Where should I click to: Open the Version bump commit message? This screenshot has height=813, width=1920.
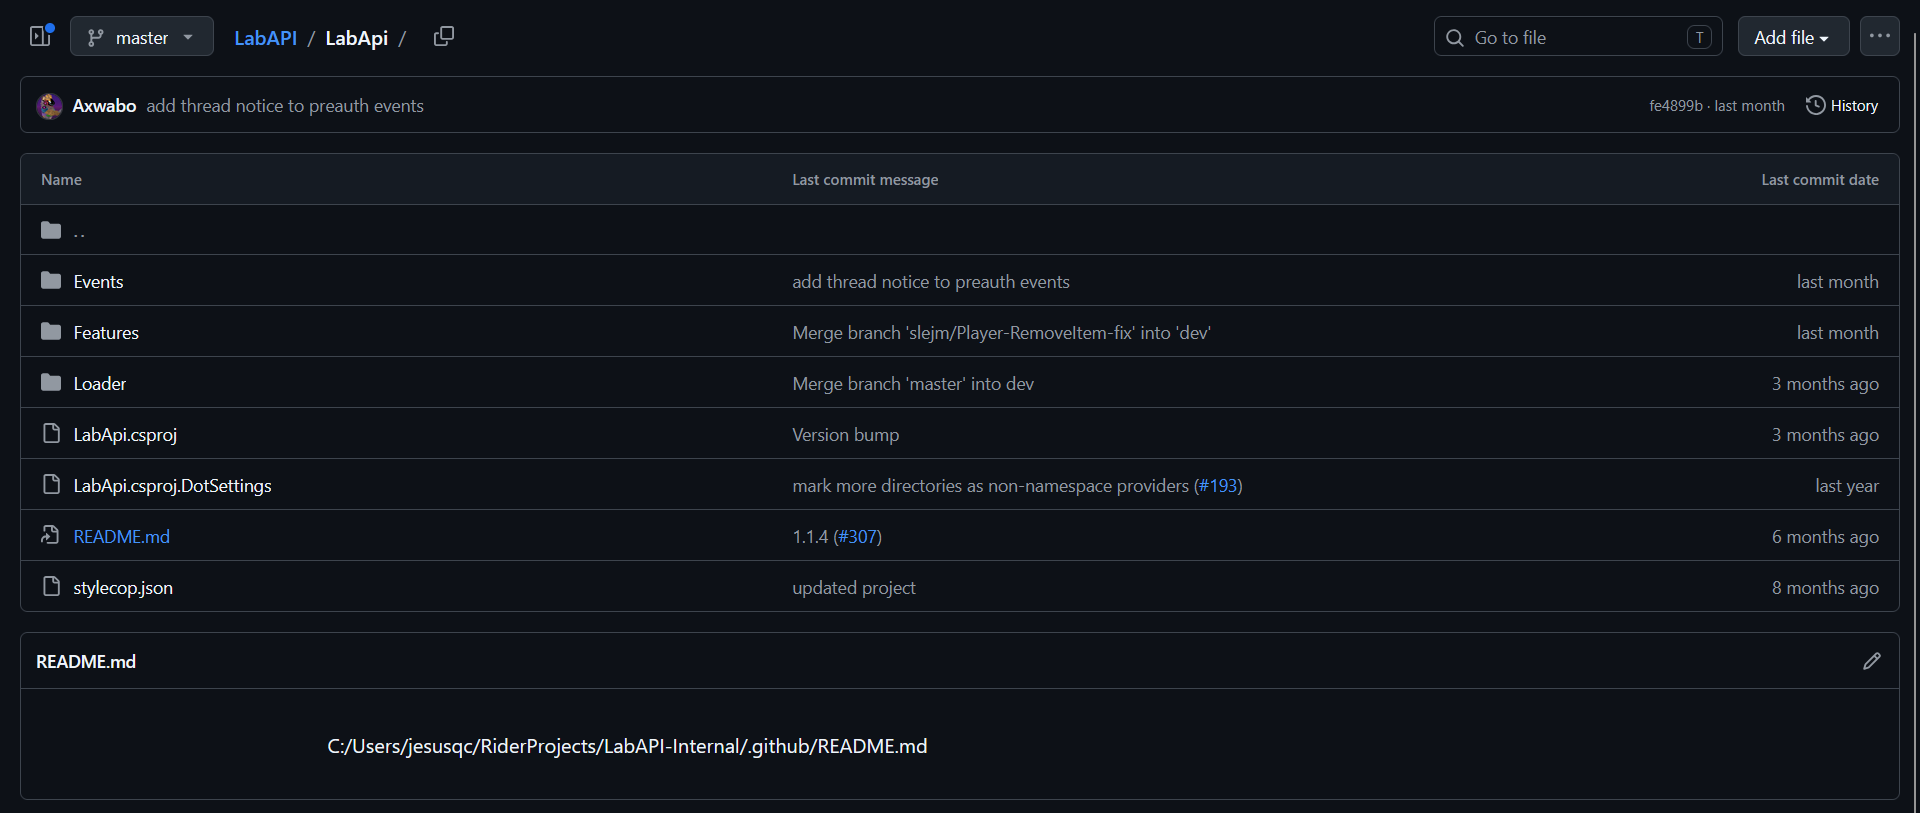click(x=846, y=435)
